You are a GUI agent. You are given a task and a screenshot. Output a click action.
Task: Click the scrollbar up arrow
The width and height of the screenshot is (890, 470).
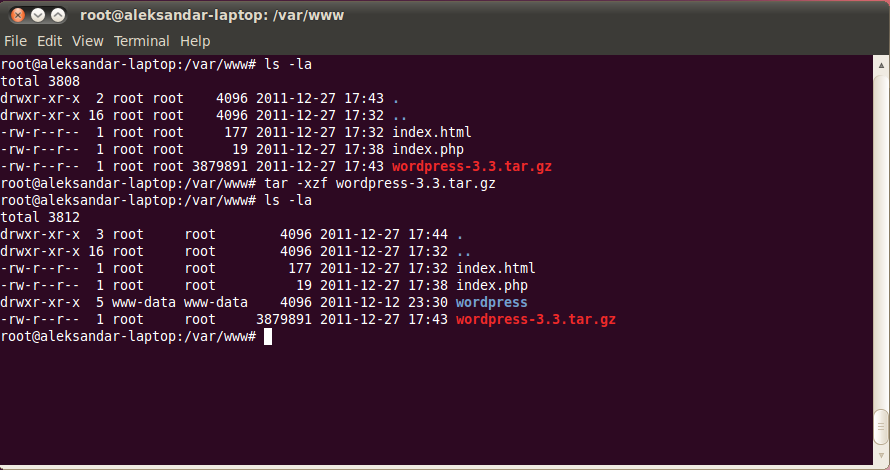point(881,65)
